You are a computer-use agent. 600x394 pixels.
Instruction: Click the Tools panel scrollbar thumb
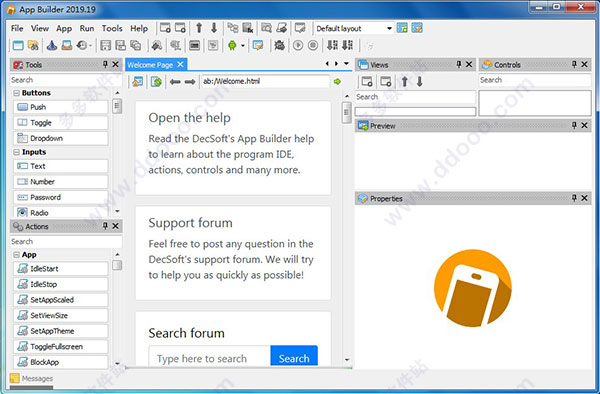point(117,106)
